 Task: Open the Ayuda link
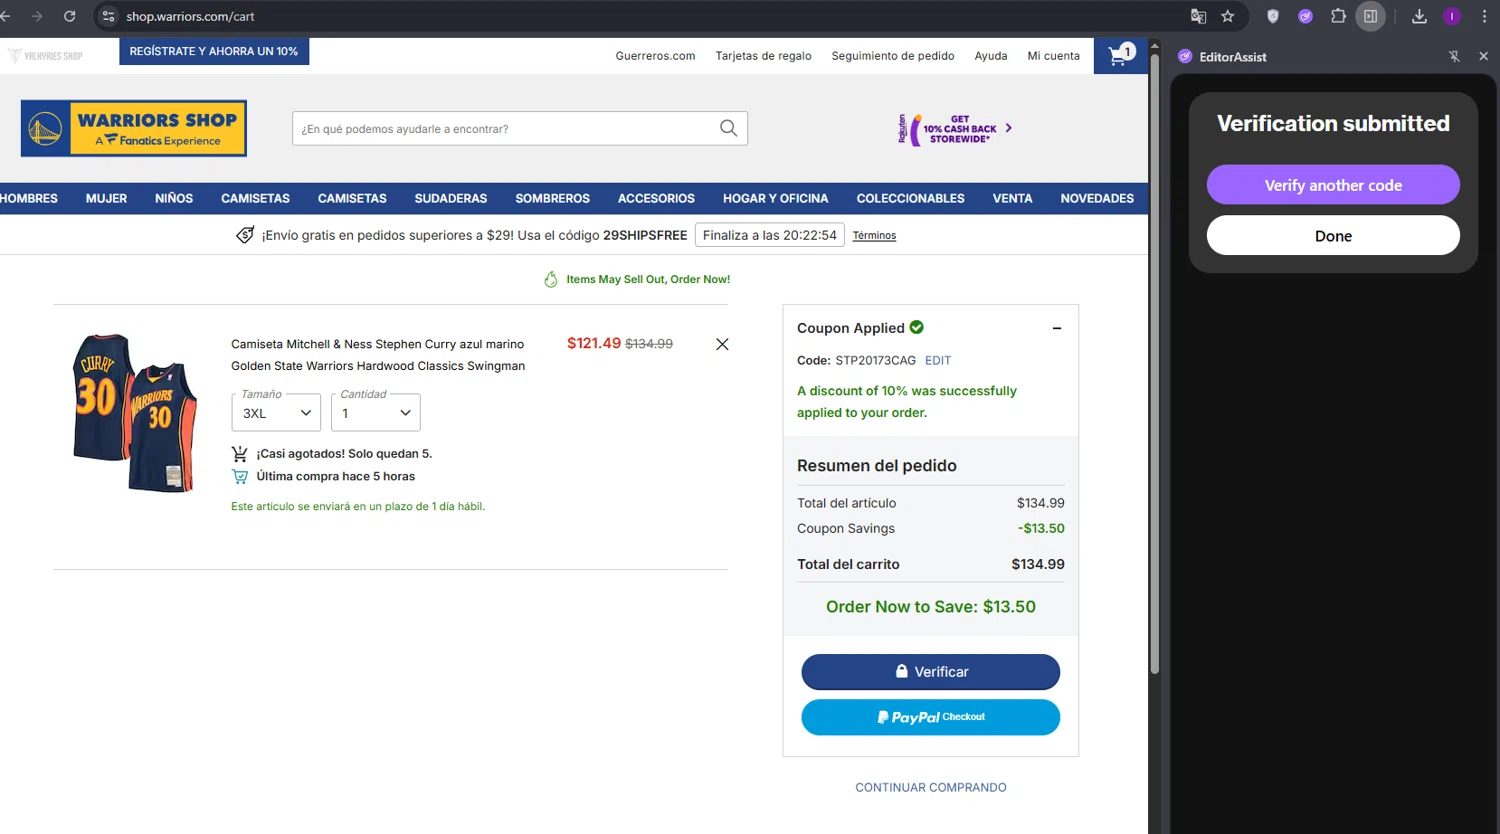pyautogui.click(x=991, y=56)
